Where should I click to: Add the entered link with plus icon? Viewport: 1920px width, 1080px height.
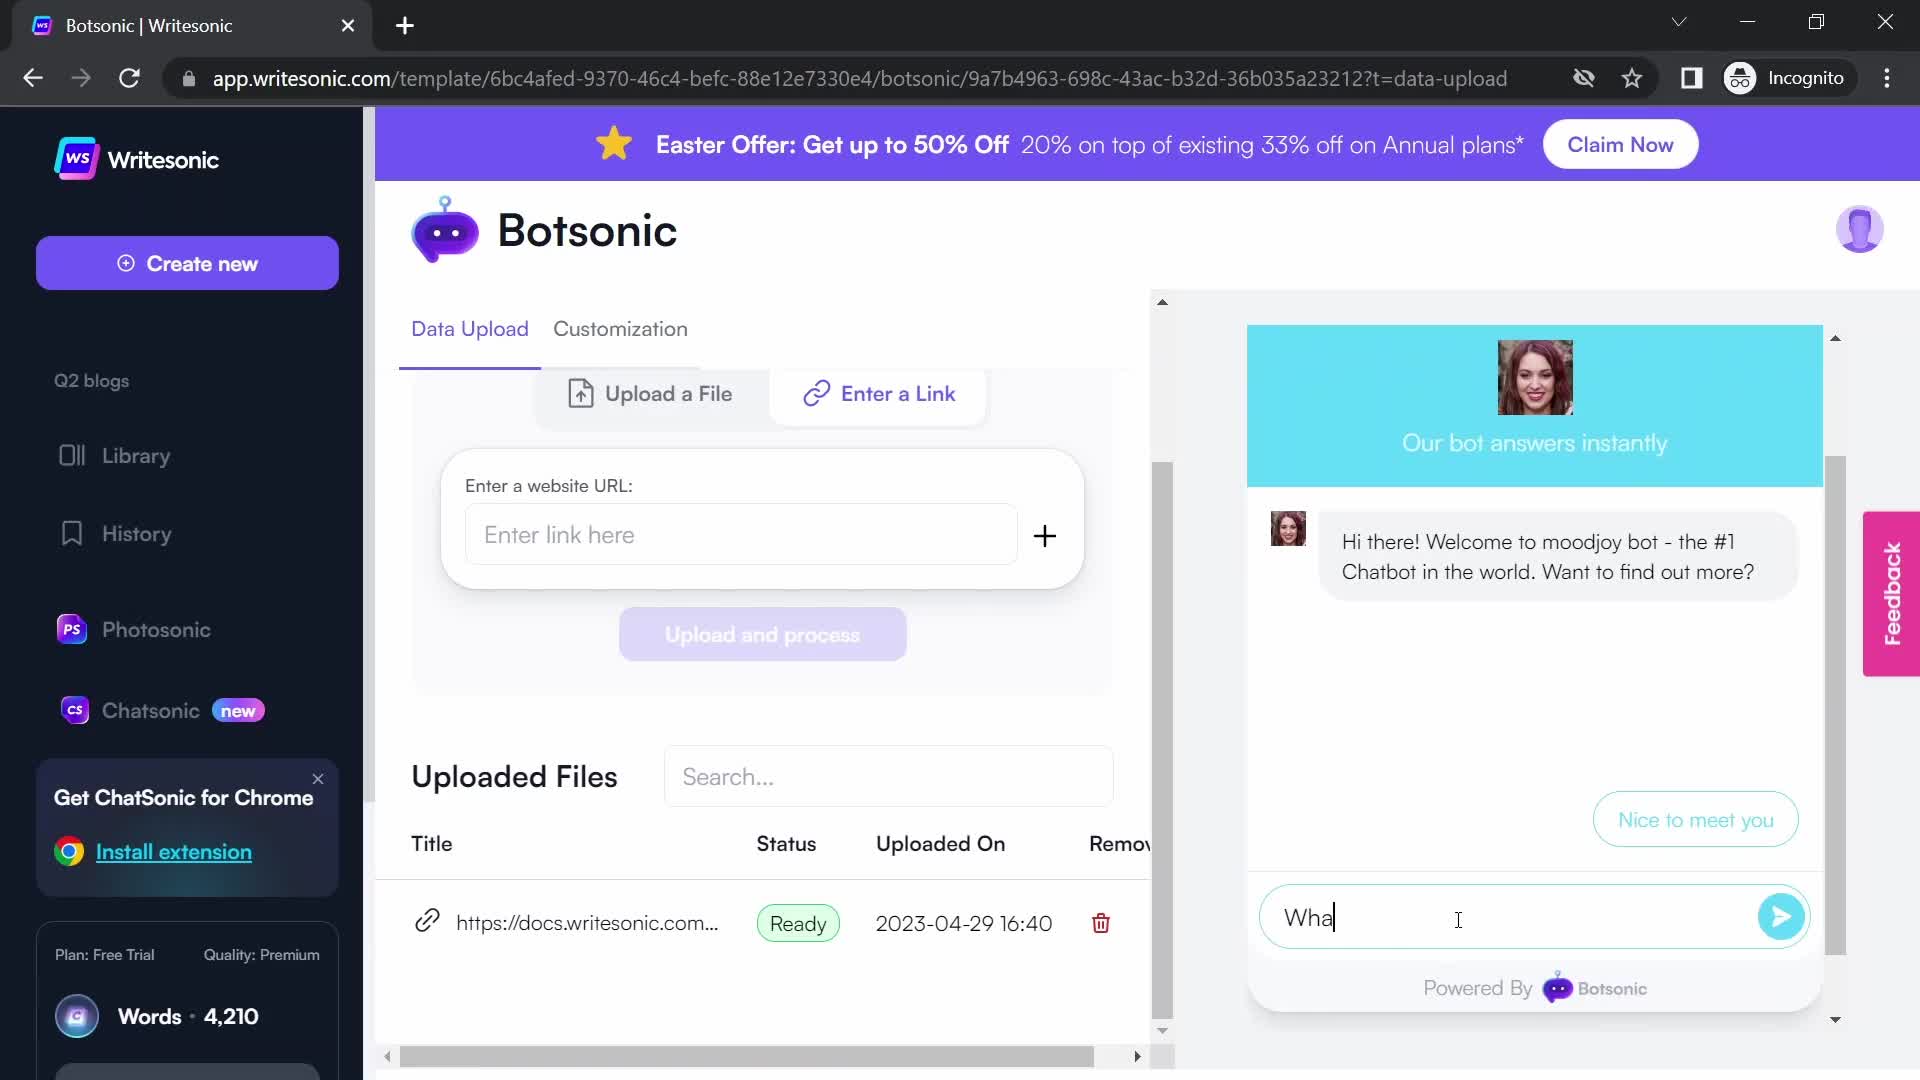(x=1045, y=536)
